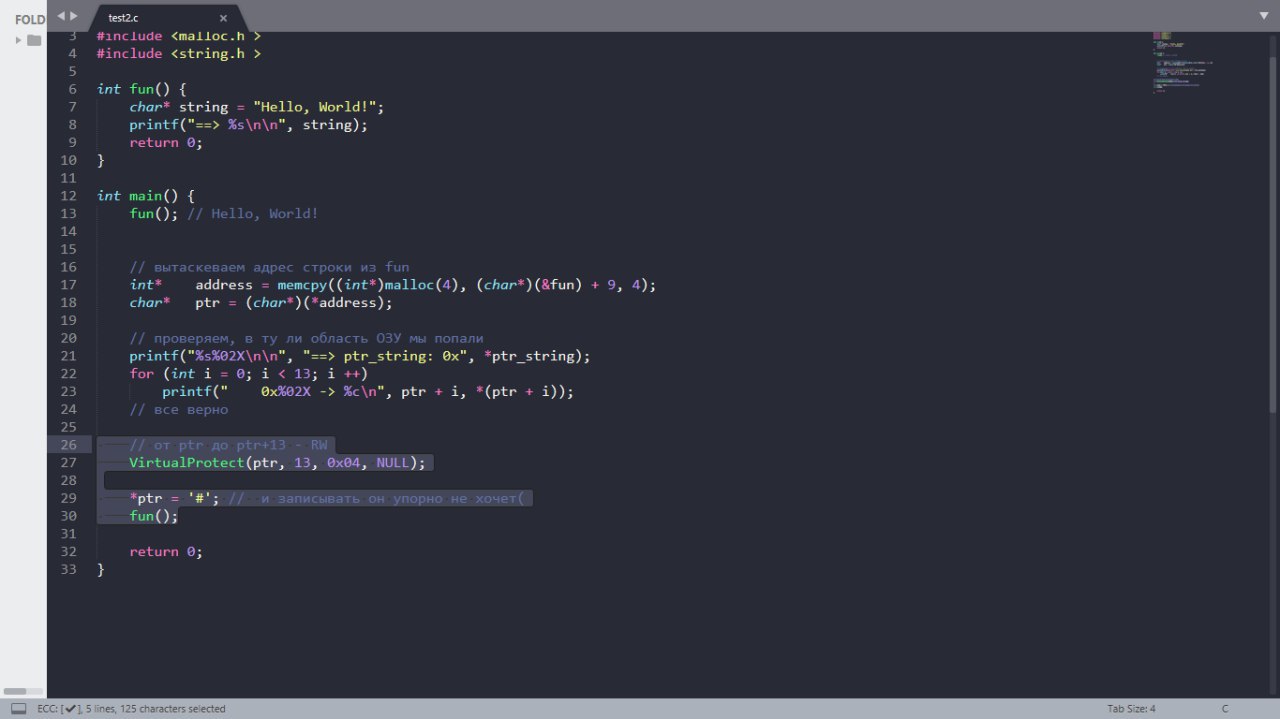Screen dimensions: 1280x719
Task: Click the '// вытаскеваем адрес строки' comment
Action: 270,267
